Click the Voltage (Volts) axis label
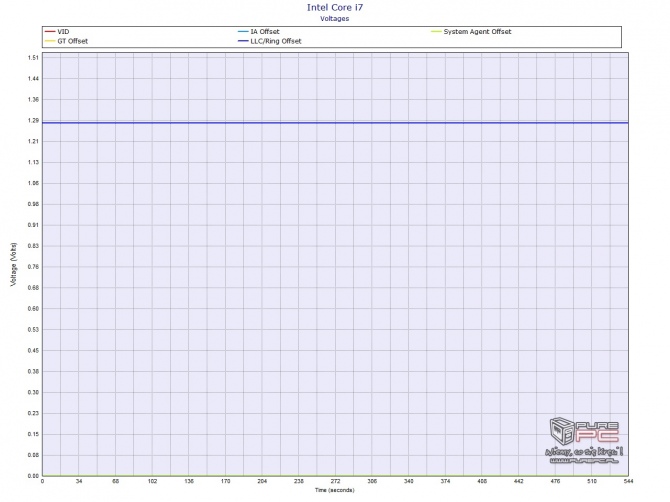 pos(14,264)
